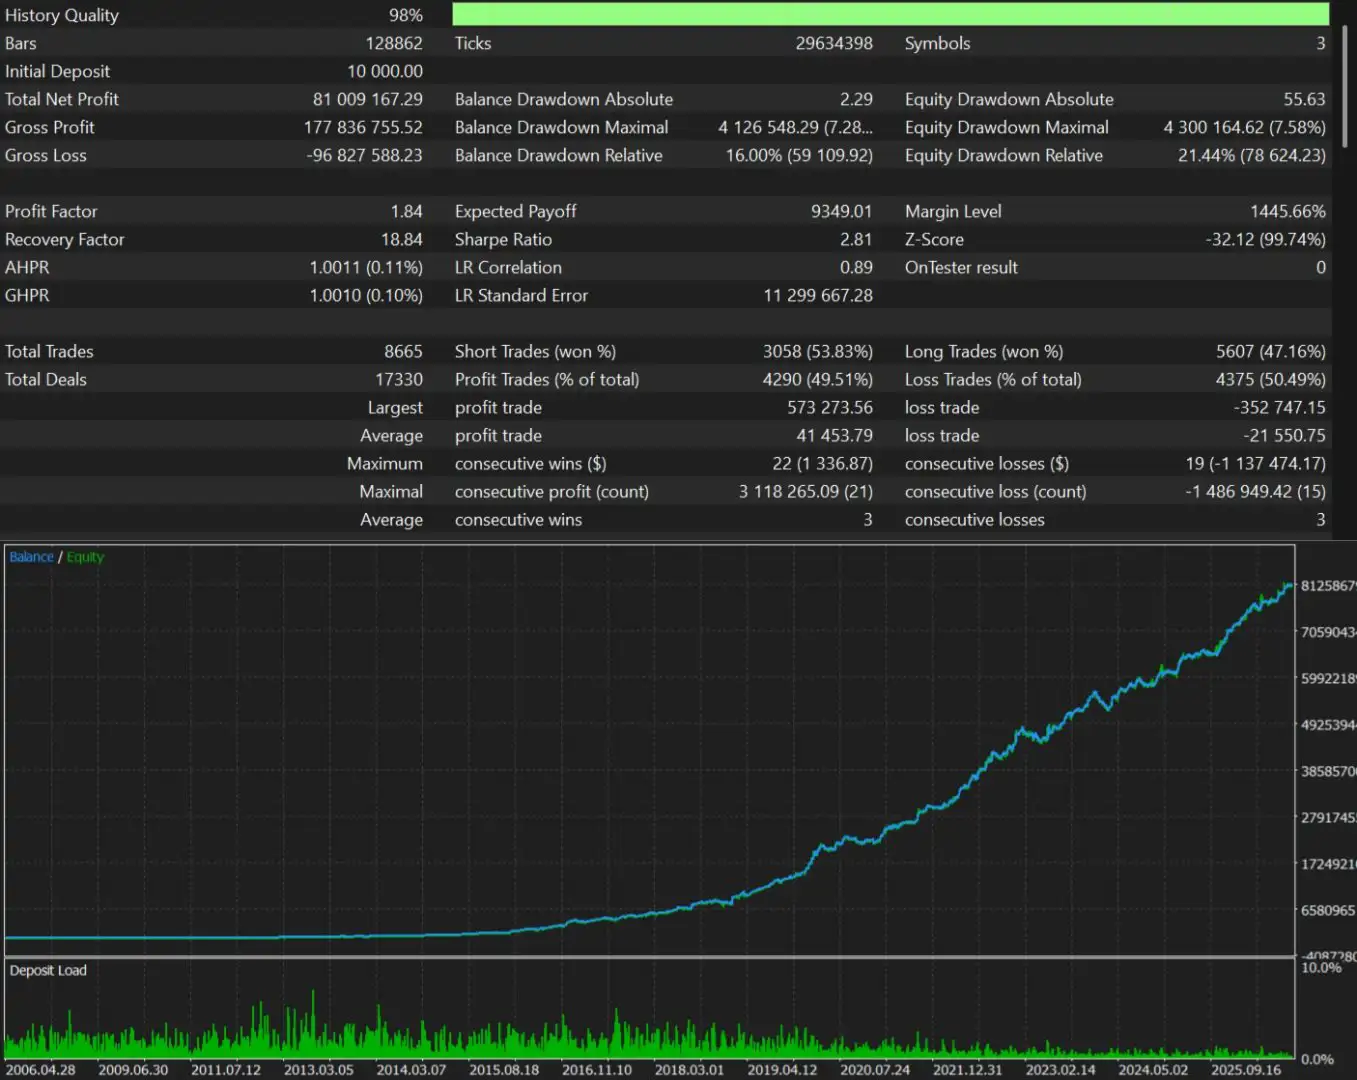Screen dimensions: 1357x1080
Task: Click Balance Drawdown Relative value 16.00% (59 109.92)
Action: coord(799,155)
